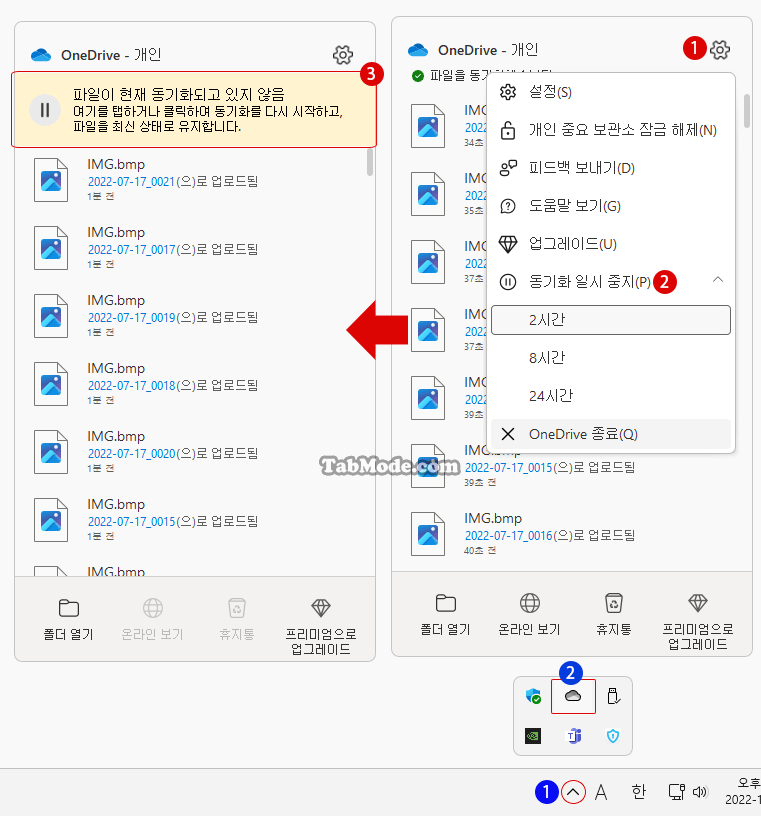Click image file icon for 2022-07-17_0018
The image size is (761, 816).
51,384
